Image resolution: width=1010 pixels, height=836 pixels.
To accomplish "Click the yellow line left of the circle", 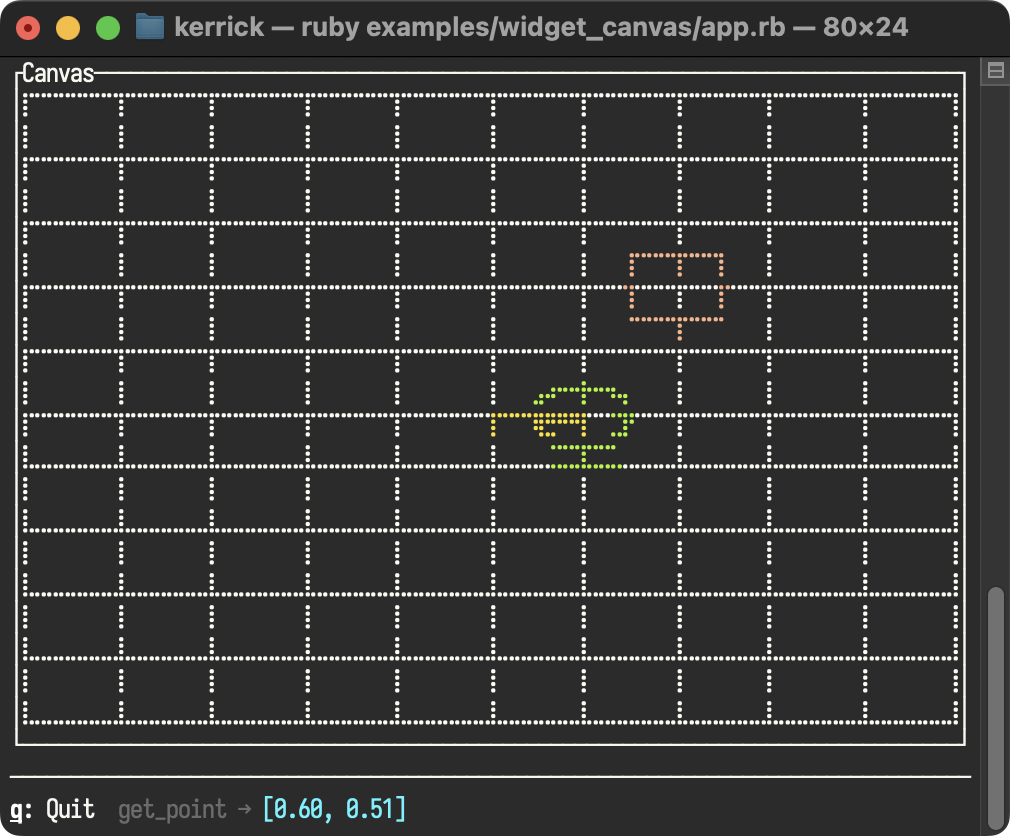I will 513,424.
